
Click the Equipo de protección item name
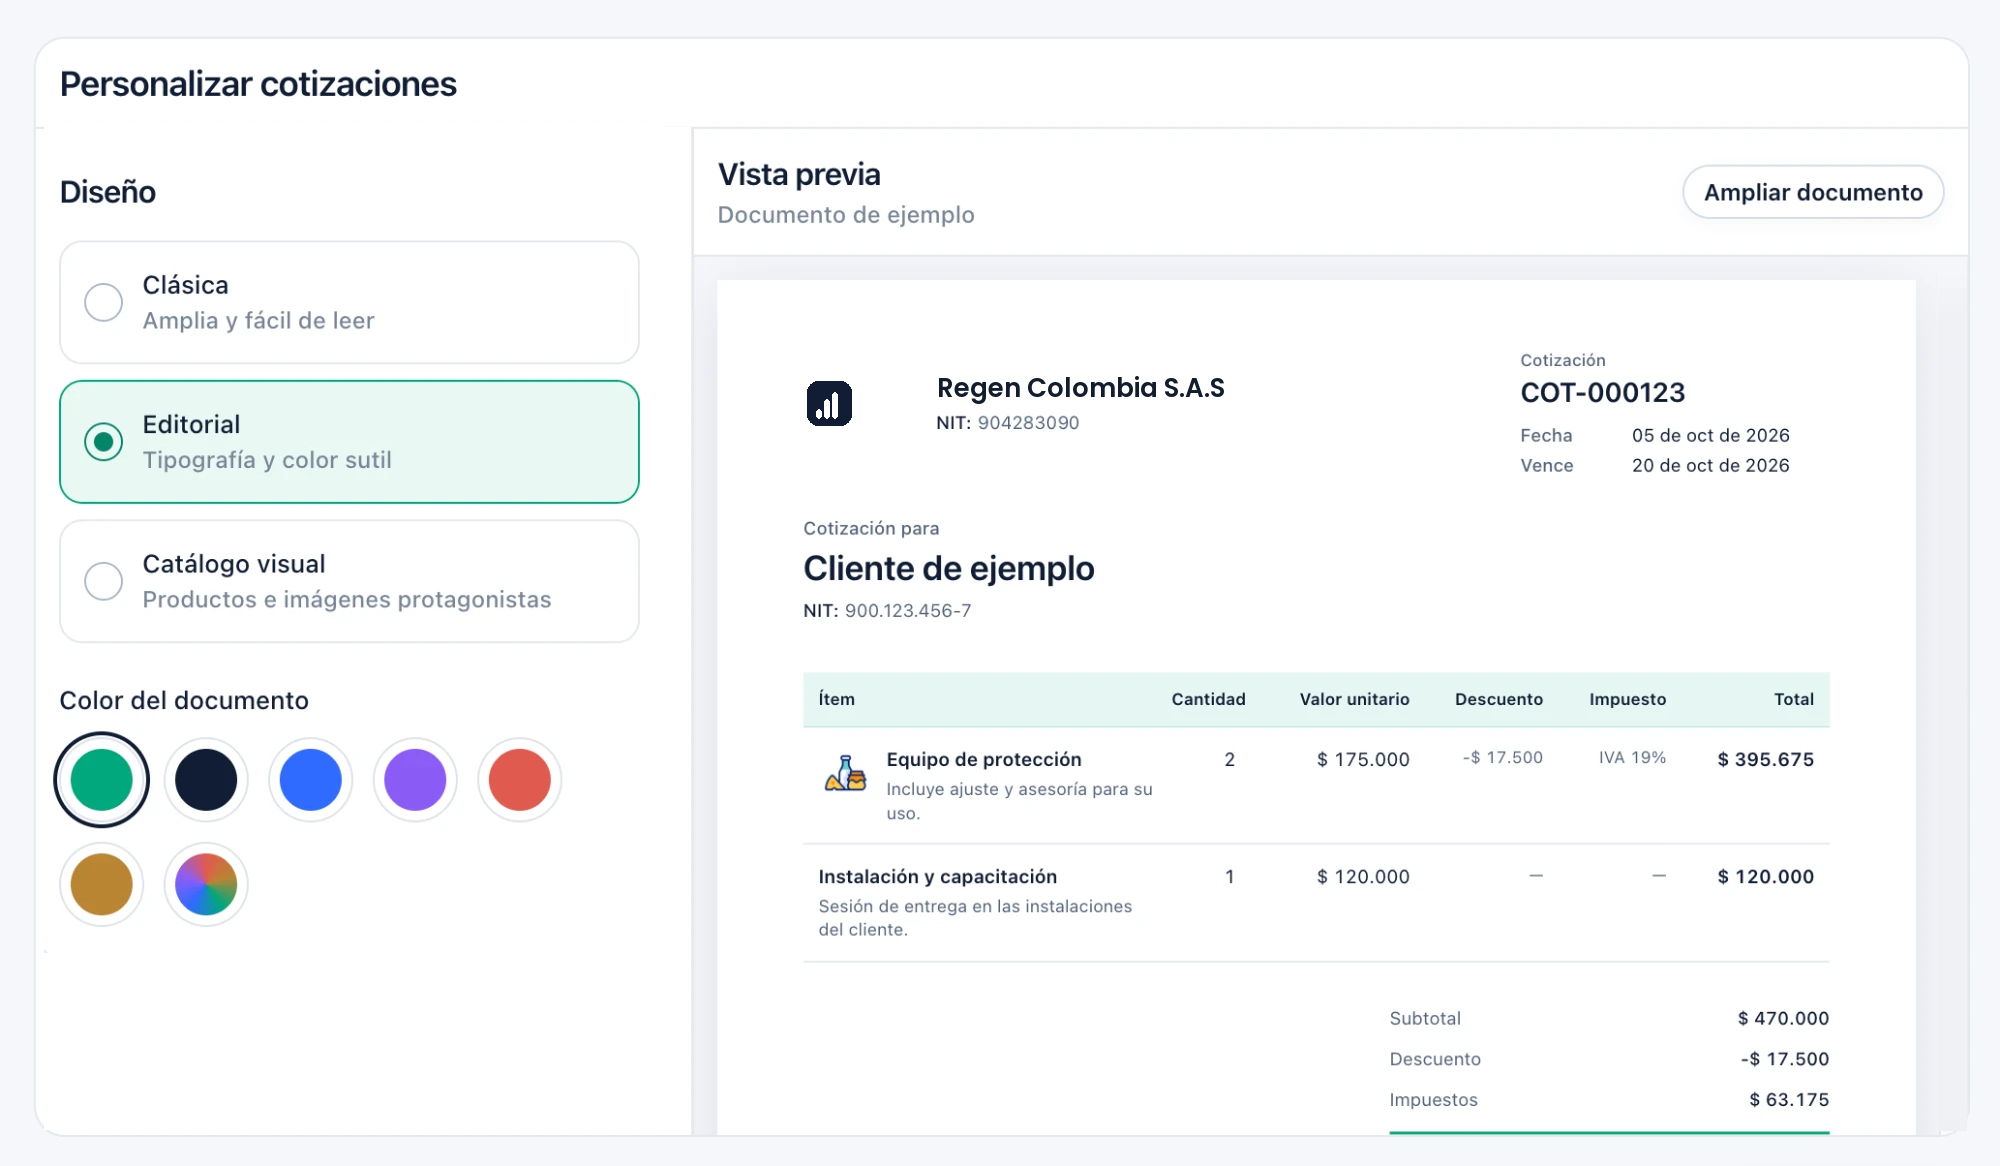983,759
